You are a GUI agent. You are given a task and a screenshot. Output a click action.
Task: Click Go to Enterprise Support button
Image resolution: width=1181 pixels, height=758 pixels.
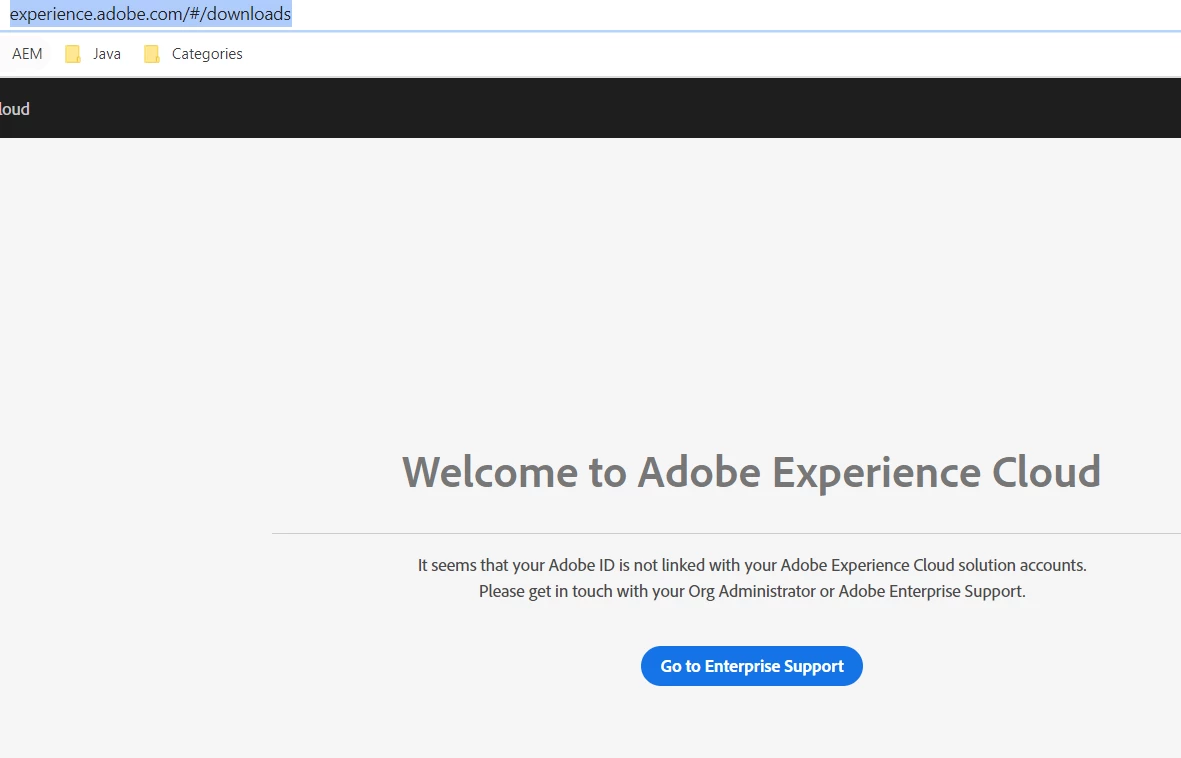click(x=752, y=666)
